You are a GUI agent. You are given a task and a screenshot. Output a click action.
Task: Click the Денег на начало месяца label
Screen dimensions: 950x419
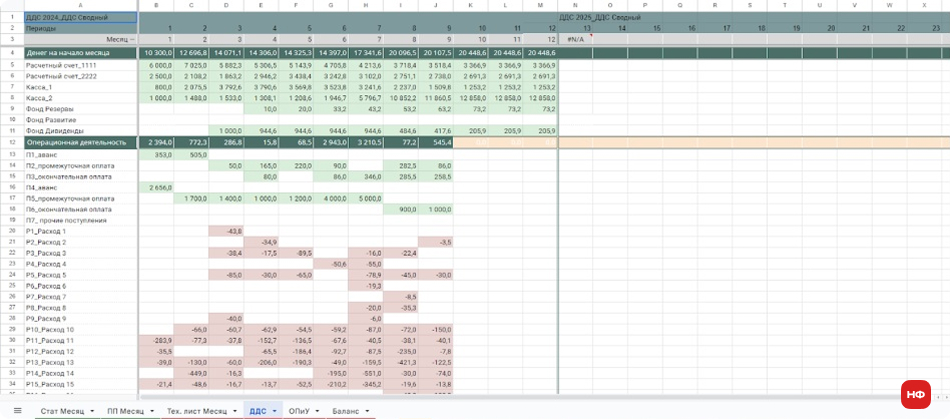coord(69,52)
